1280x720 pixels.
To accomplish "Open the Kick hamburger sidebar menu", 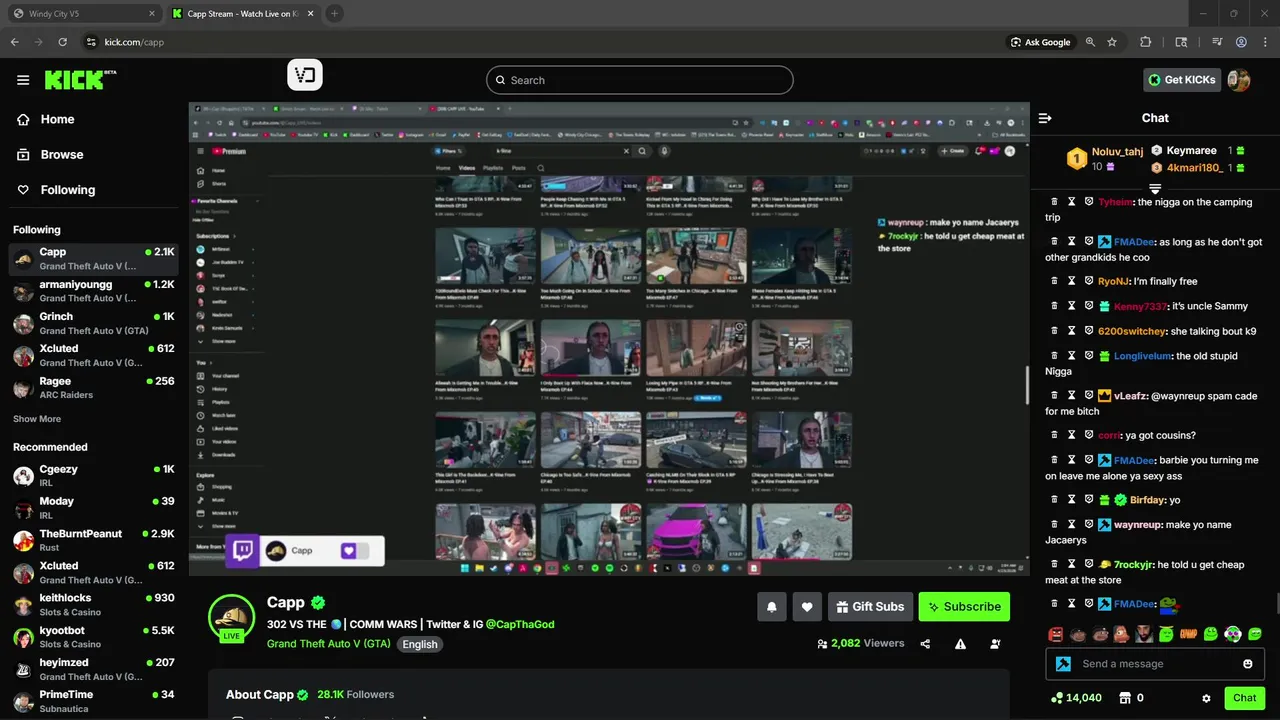I will coord(23,80).
